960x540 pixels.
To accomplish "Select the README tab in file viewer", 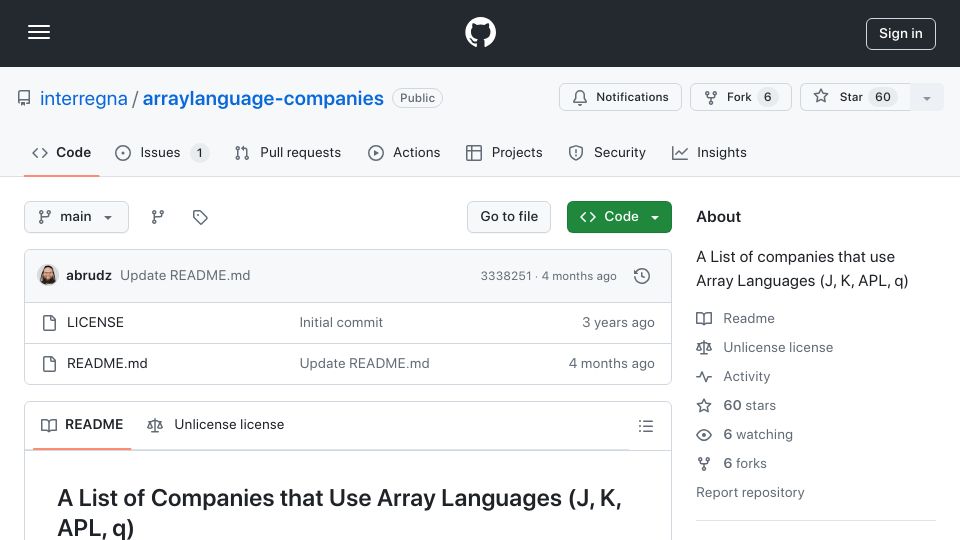I will (82, 425).
